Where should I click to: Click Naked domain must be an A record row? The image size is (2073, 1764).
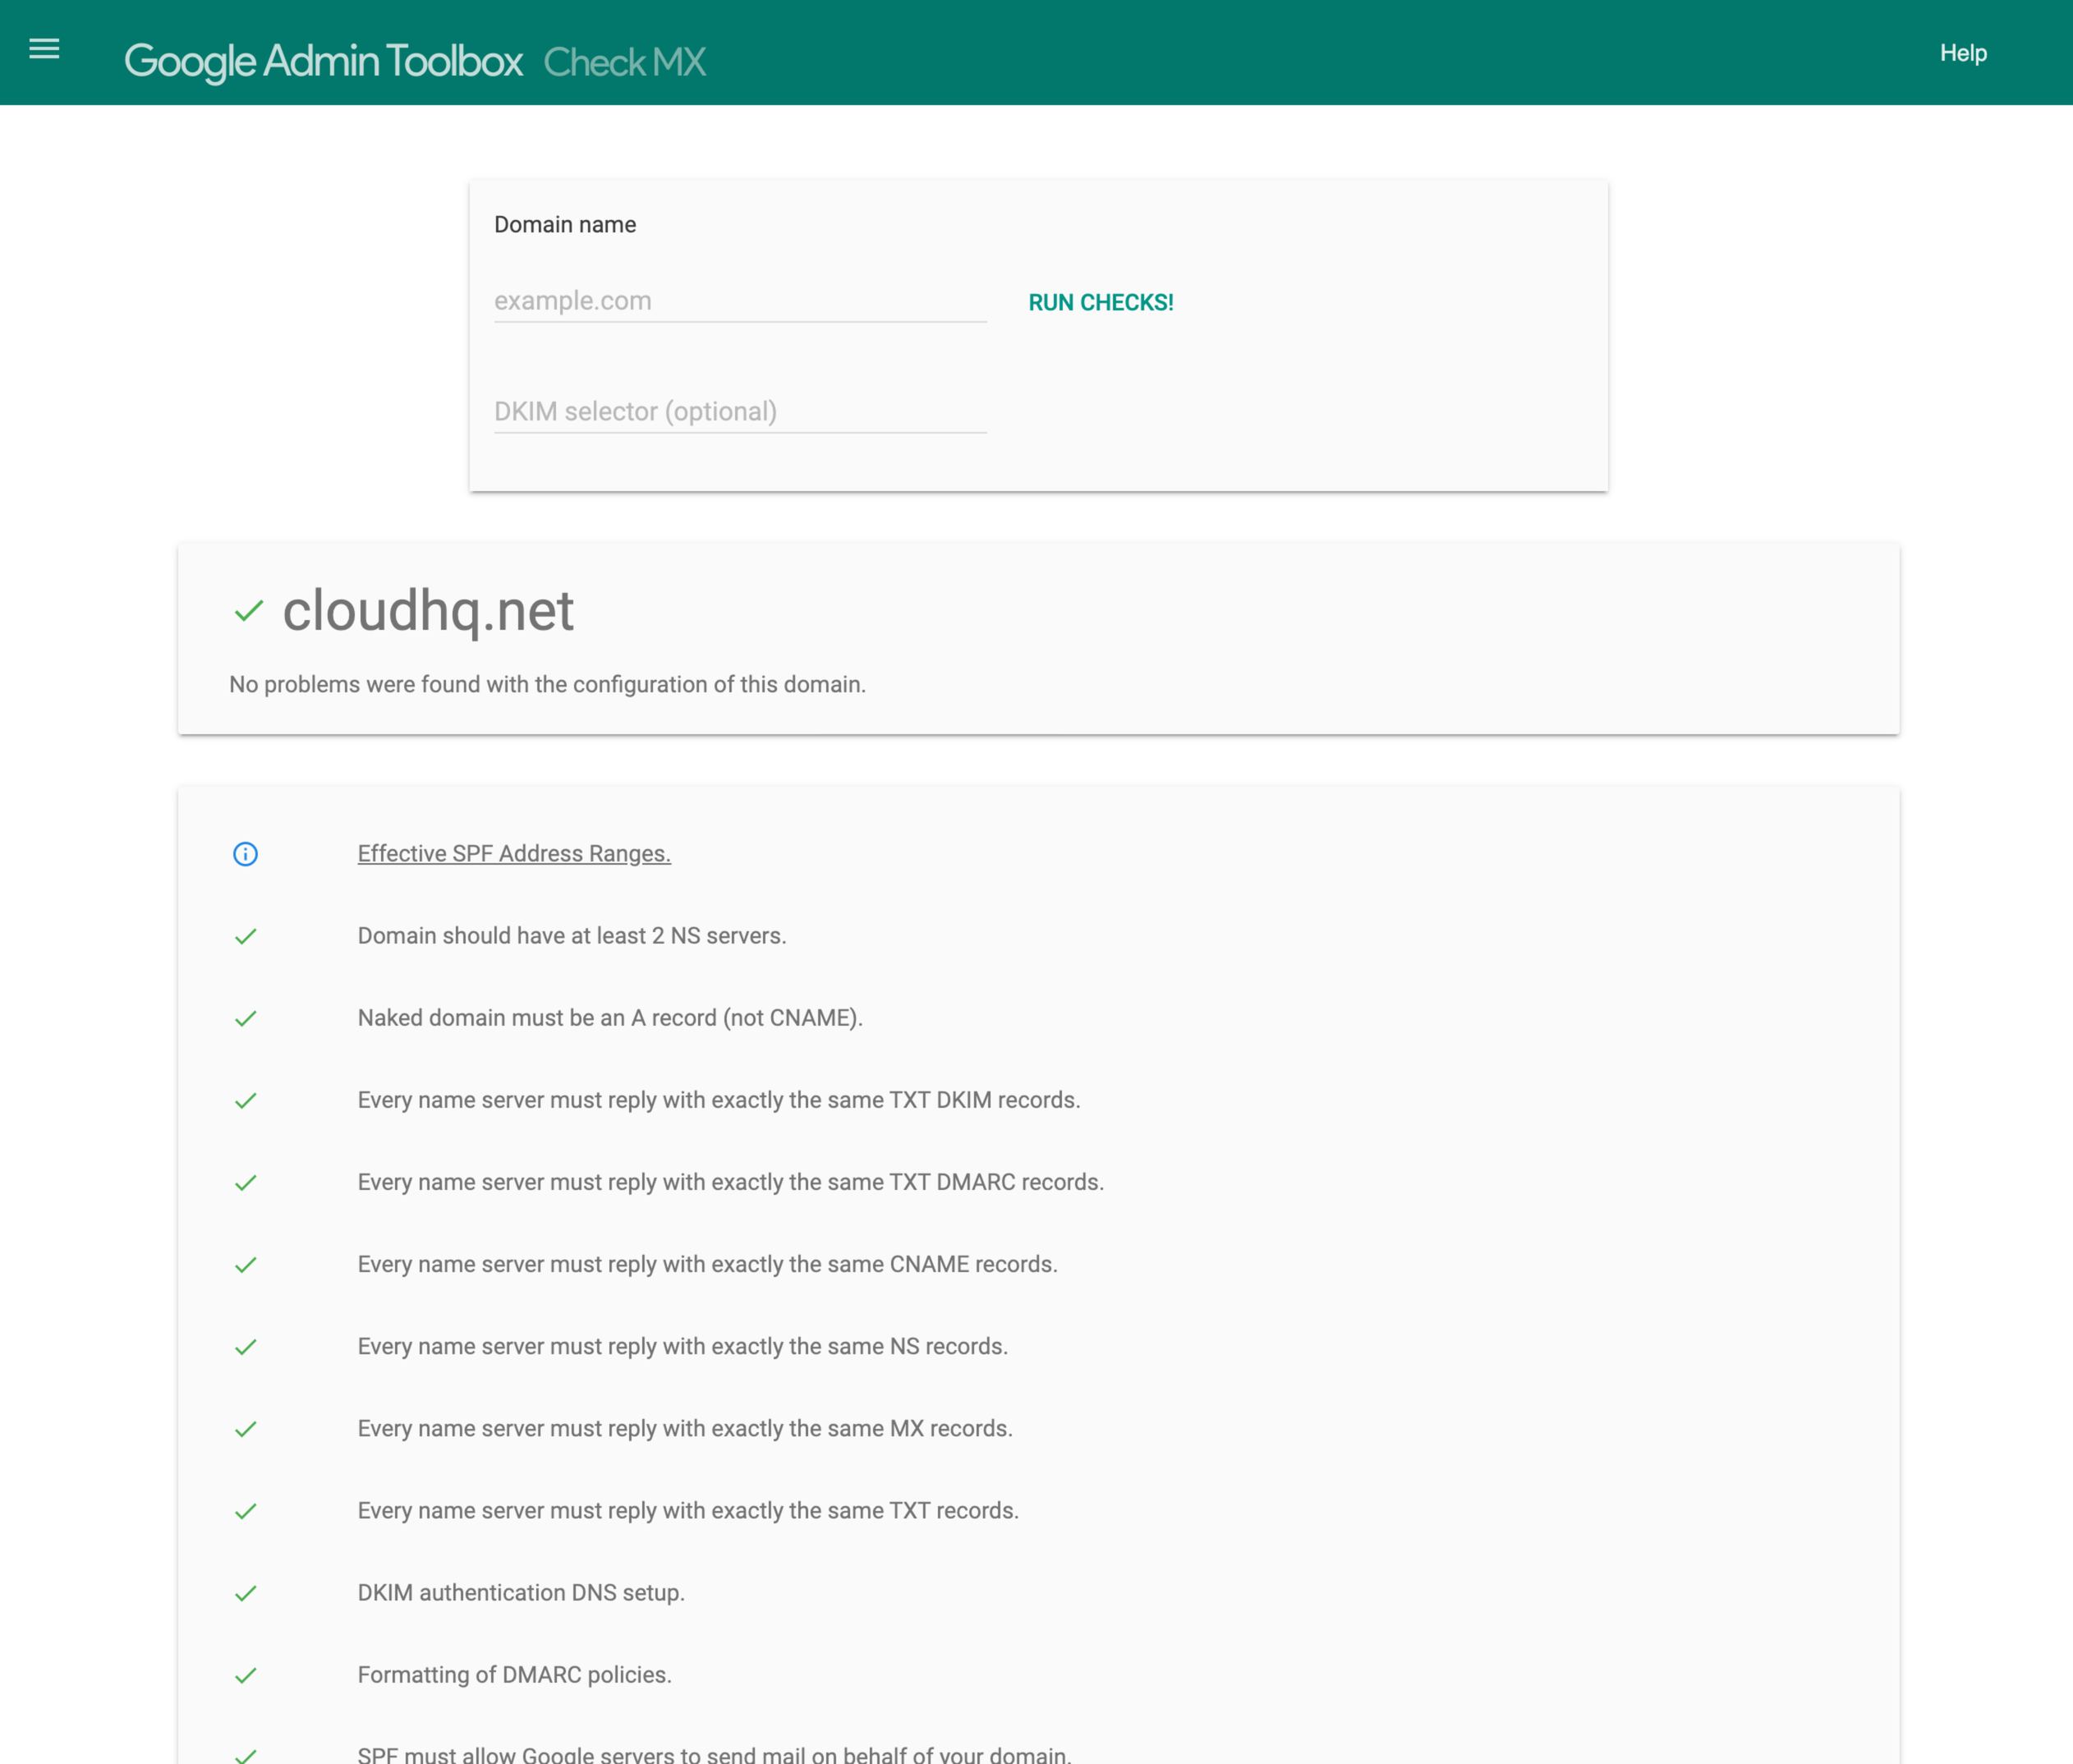[610, 1018]
